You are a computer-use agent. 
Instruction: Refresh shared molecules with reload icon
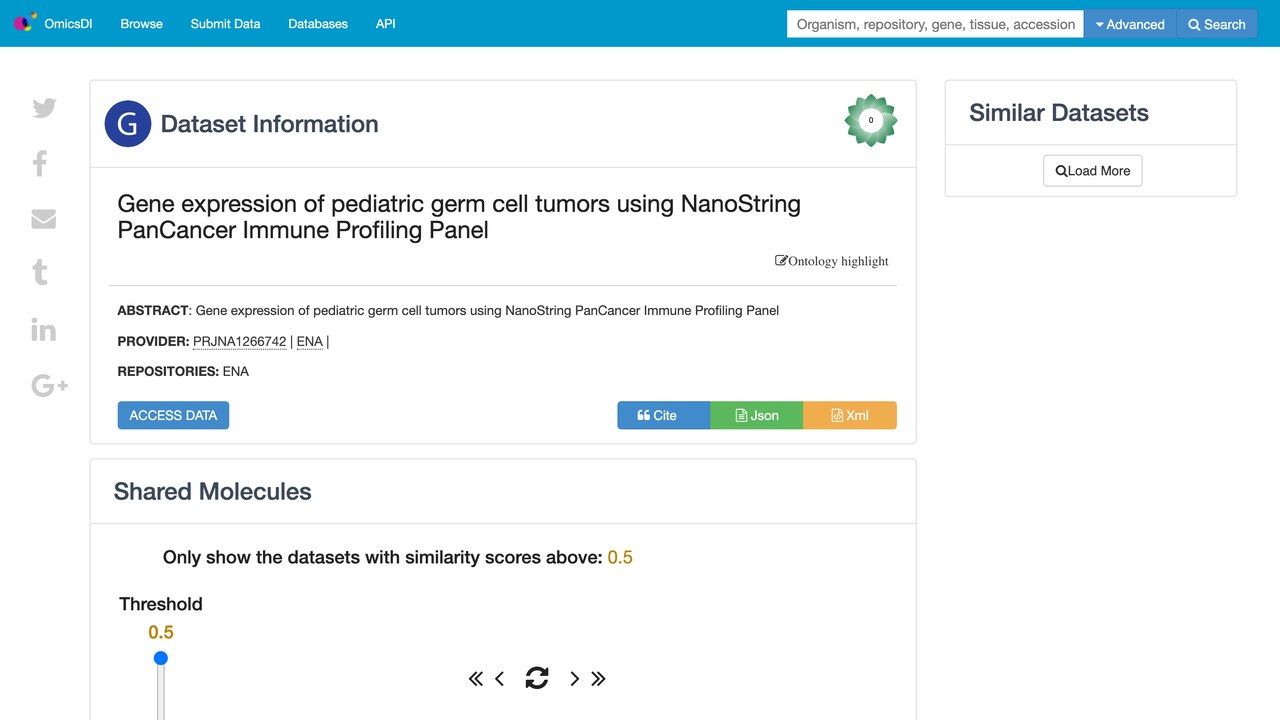pyautogui.click(x=537, y=678)
